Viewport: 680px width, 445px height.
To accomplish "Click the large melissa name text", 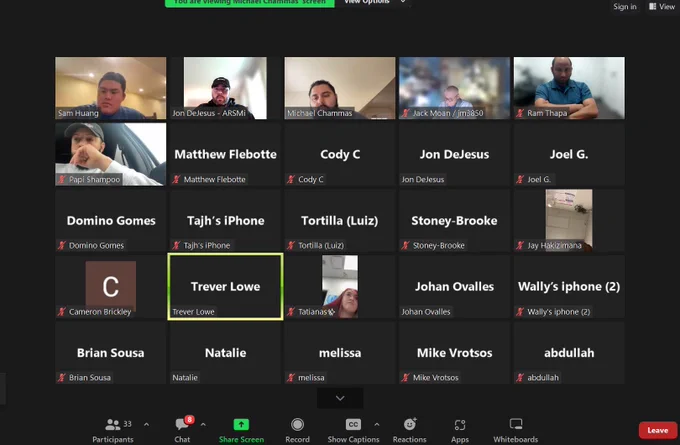I will click(340, 353).
